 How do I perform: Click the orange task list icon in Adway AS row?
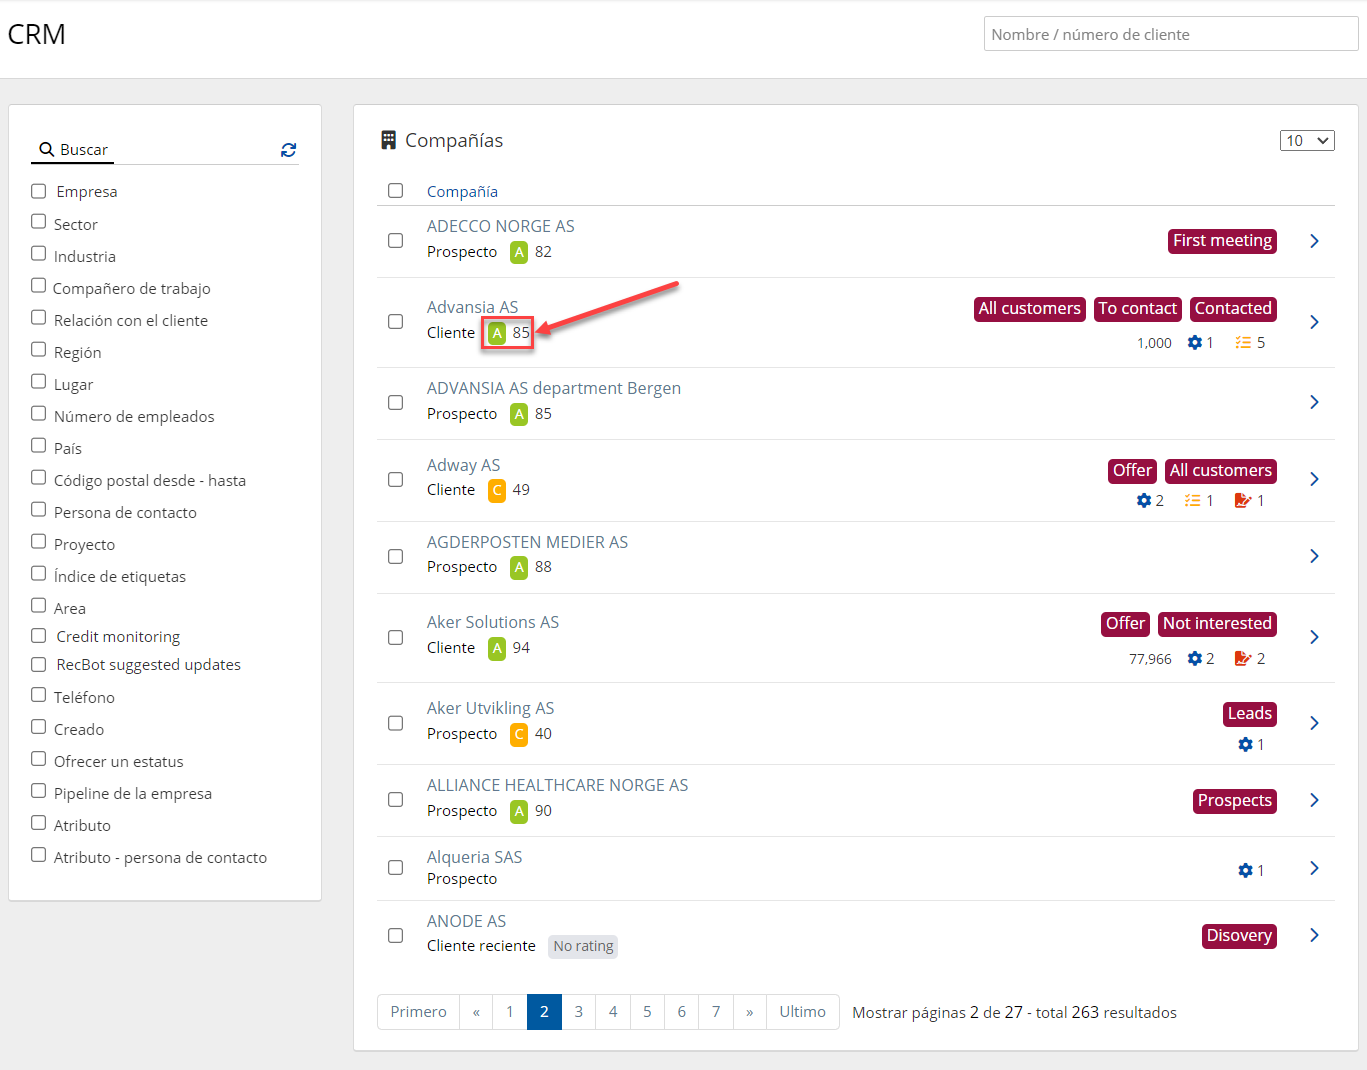(1192, 501)
